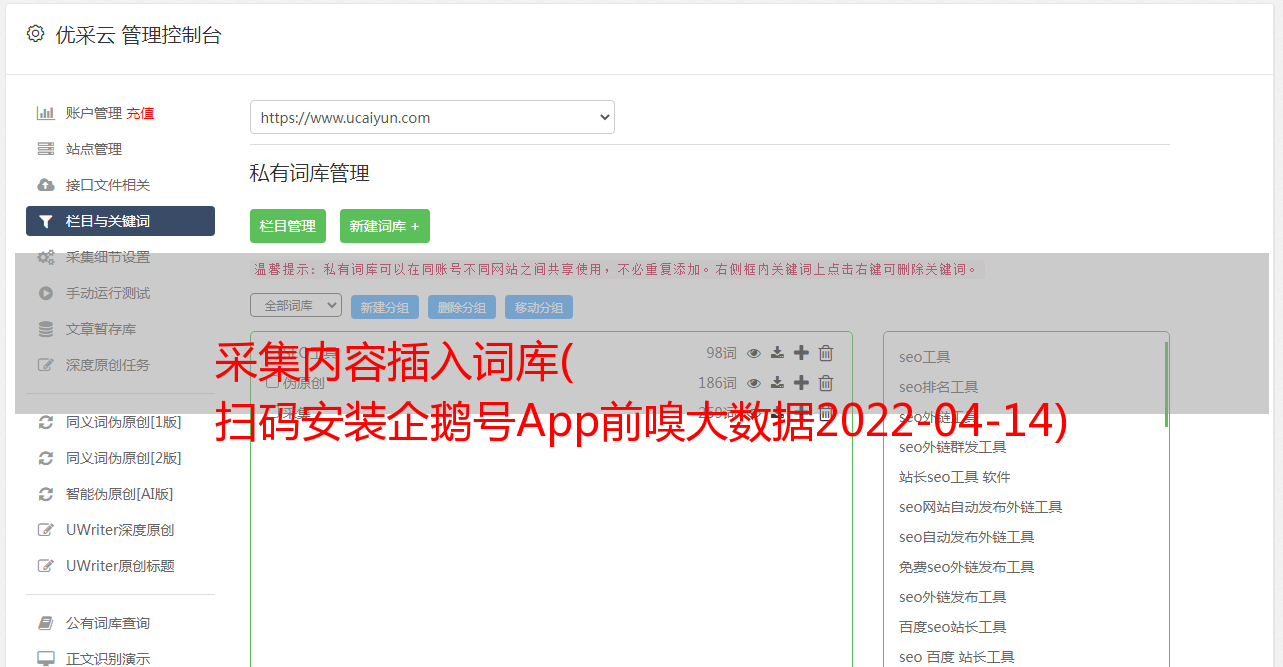Select keyword seo网站自动发布外链工具
1283x667 pixels.
click(980, 507)
